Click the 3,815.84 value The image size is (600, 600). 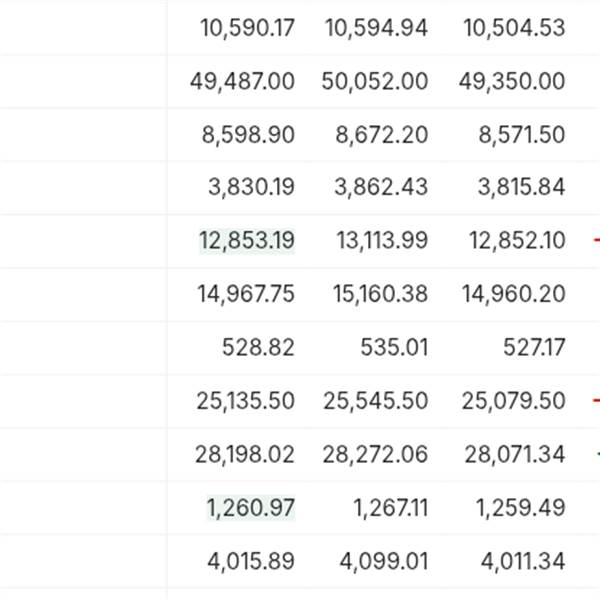click(x=521, y=187)
